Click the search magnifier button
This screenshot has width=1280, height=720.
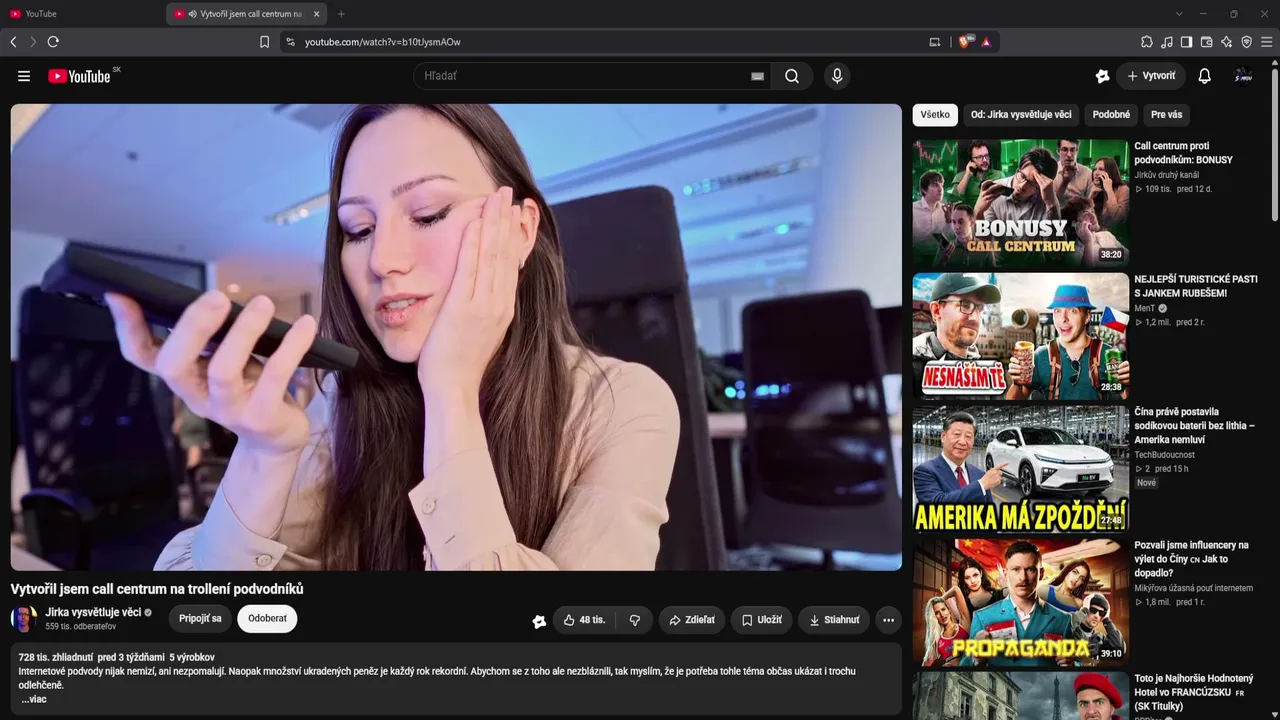792,76
